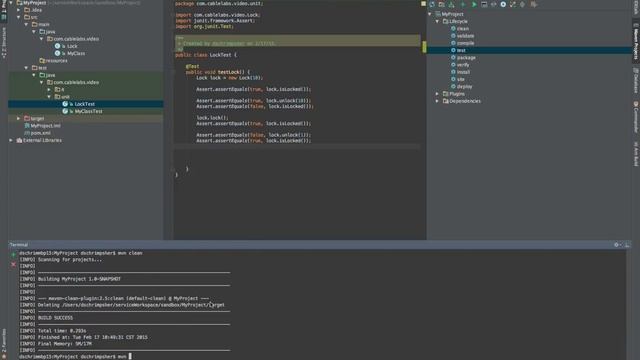Select the package lifecycle goal

point(466,58)
